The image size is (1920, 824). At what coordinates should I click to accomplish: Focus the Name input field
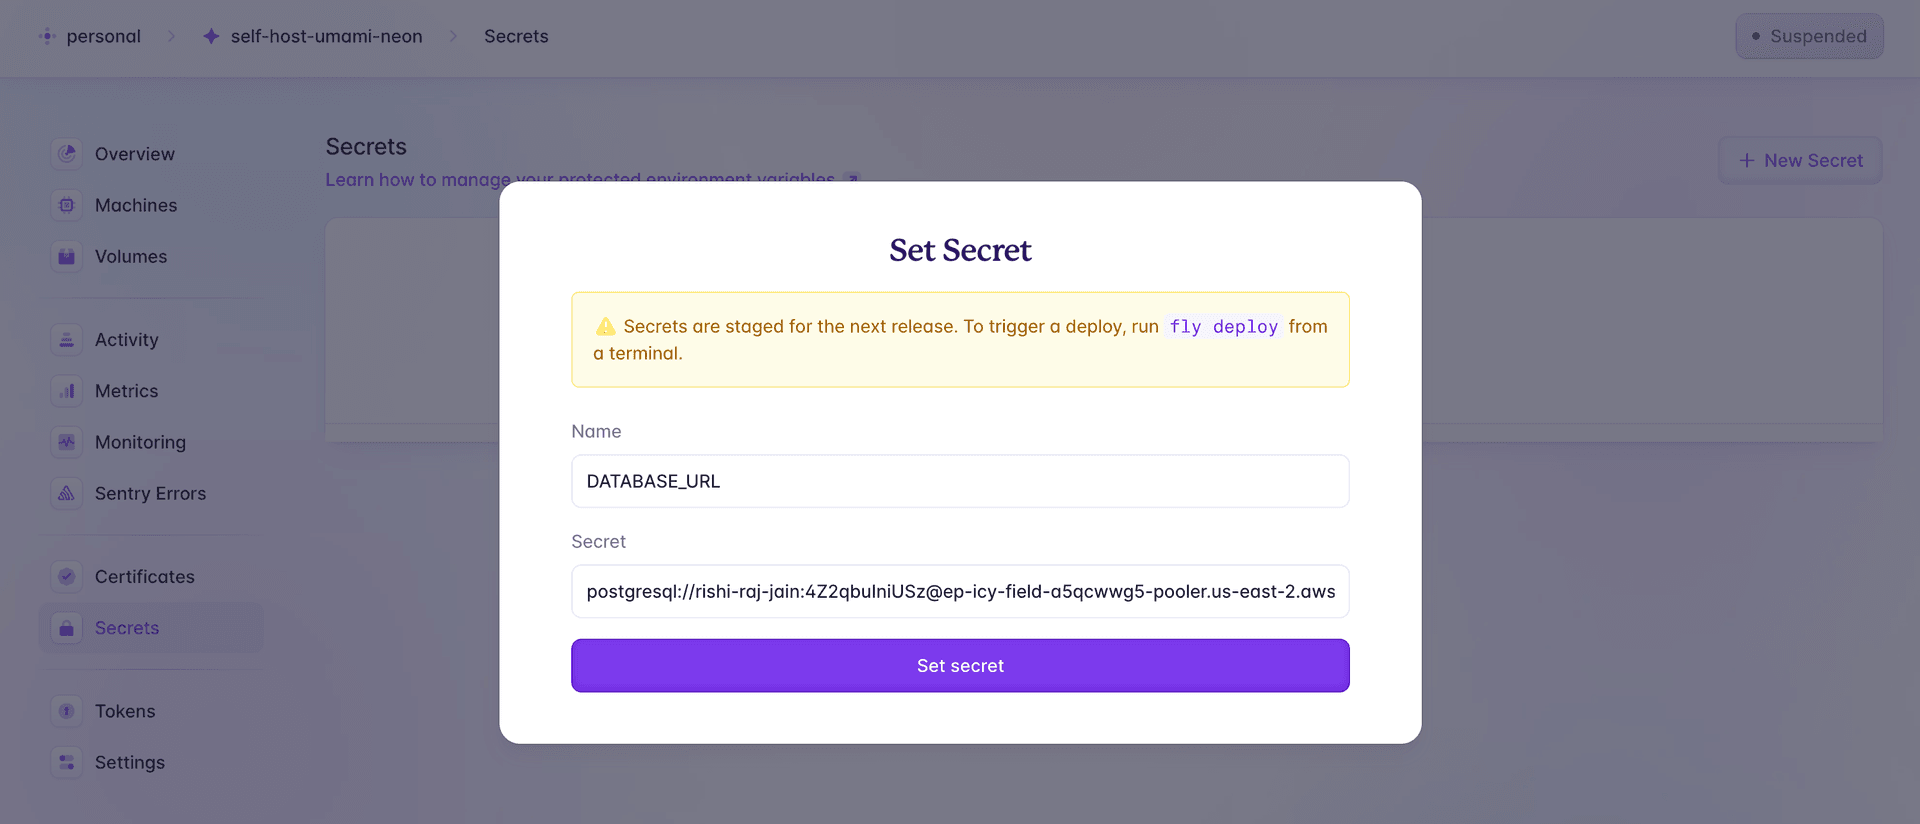tap(960, 481)
